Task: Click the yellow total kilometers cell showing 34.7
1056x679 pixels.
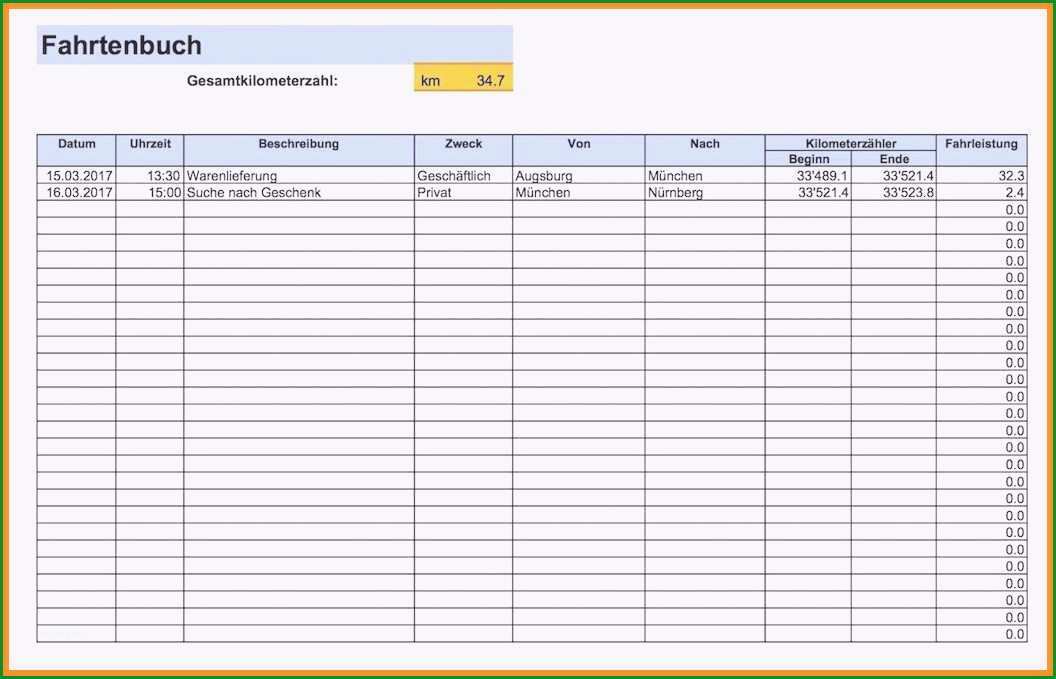Action: point(463,77)
